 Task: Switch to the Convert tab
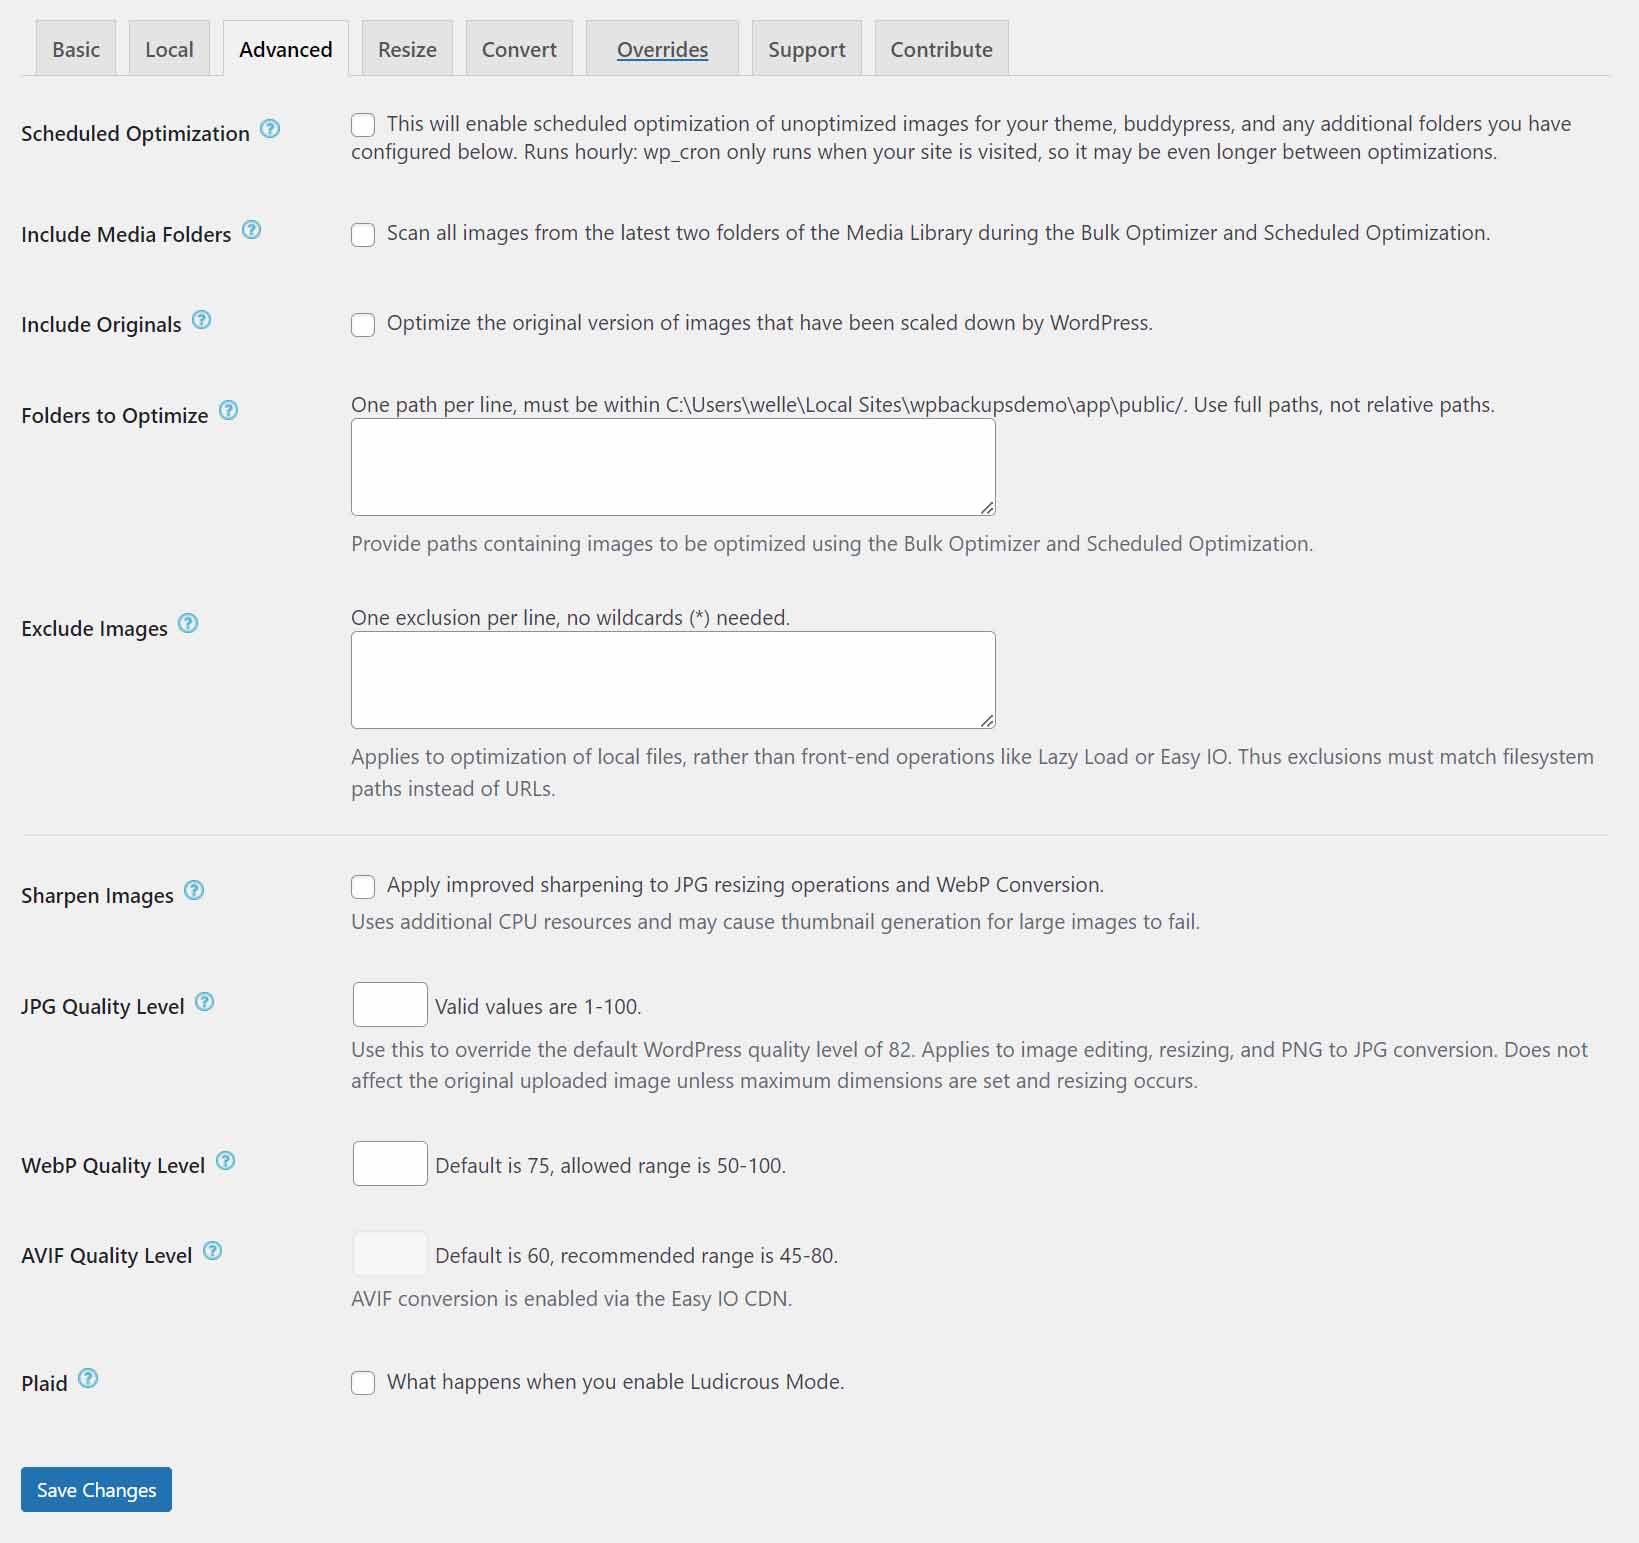(x=518, y=47)
